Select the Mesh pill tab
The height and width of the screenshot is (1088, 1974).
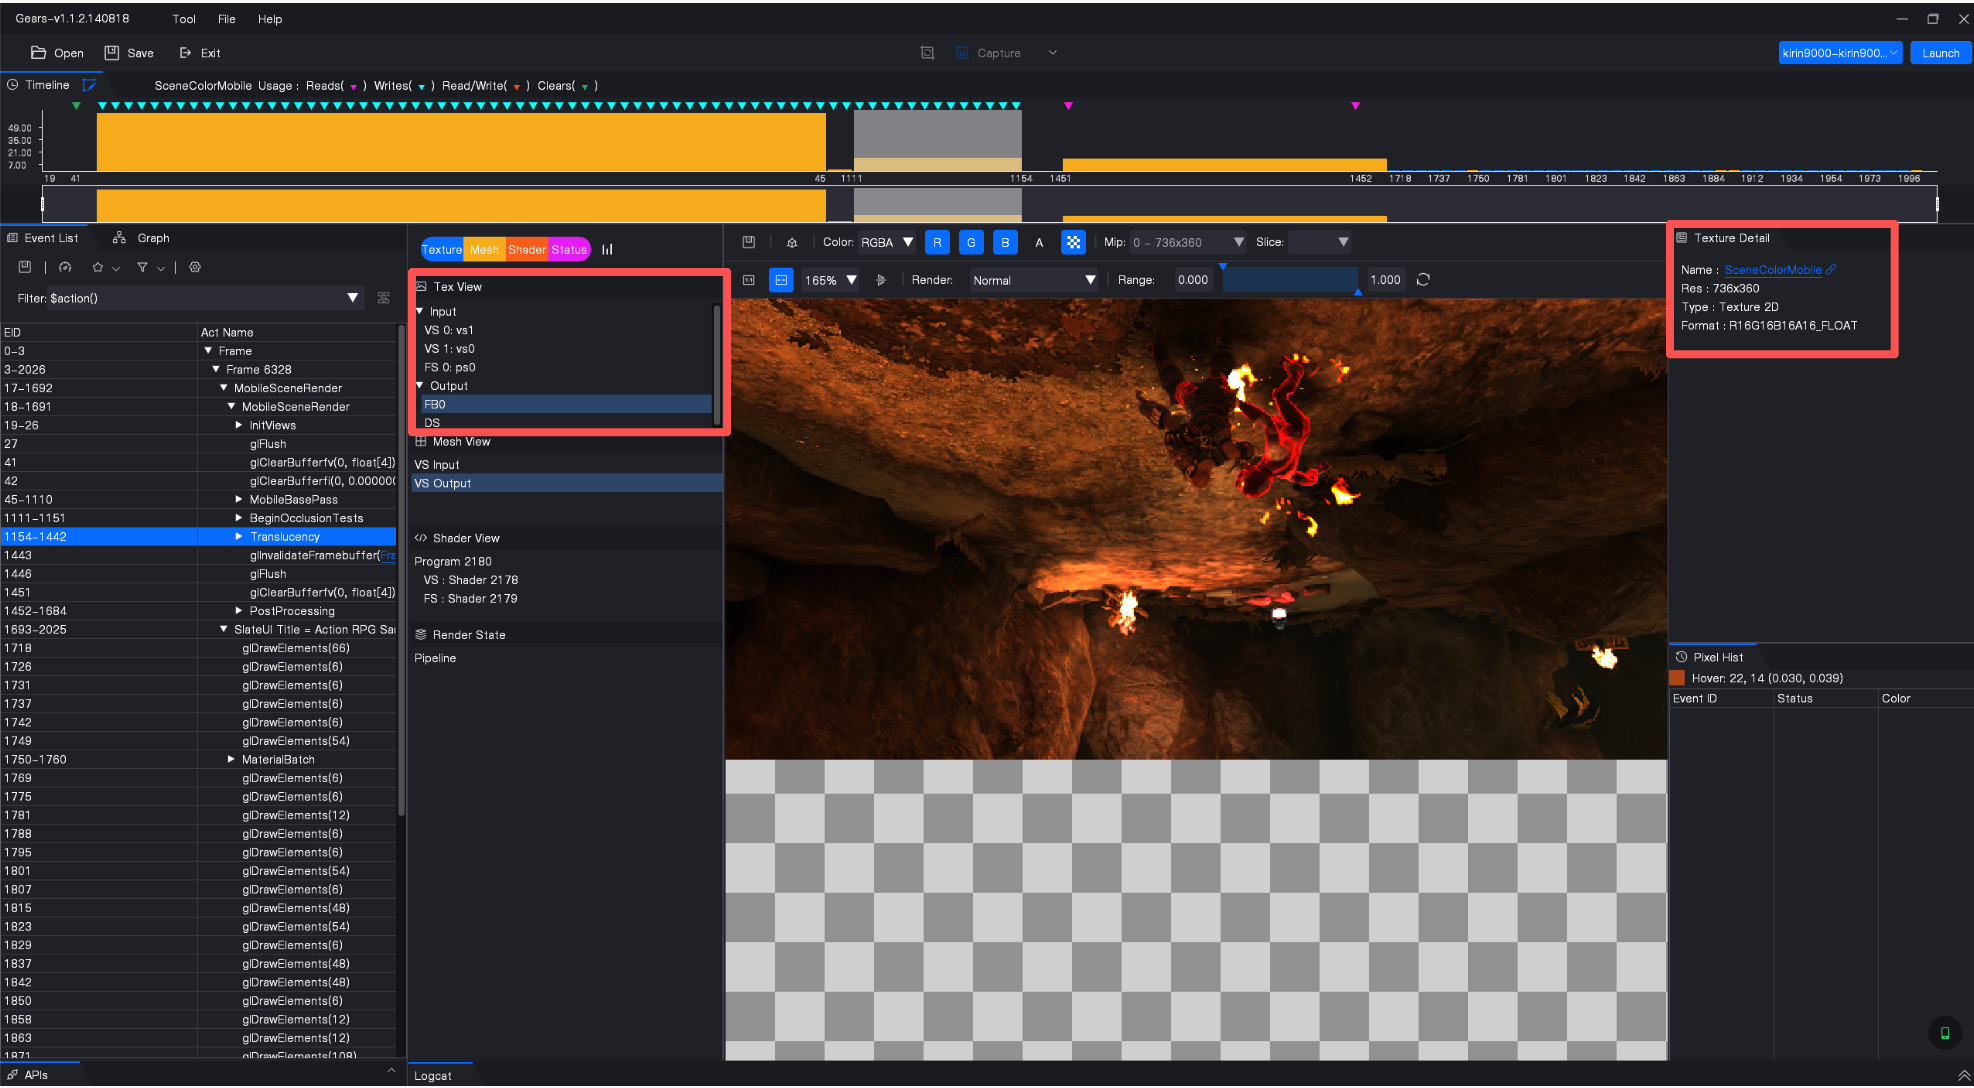coord(484,250)
